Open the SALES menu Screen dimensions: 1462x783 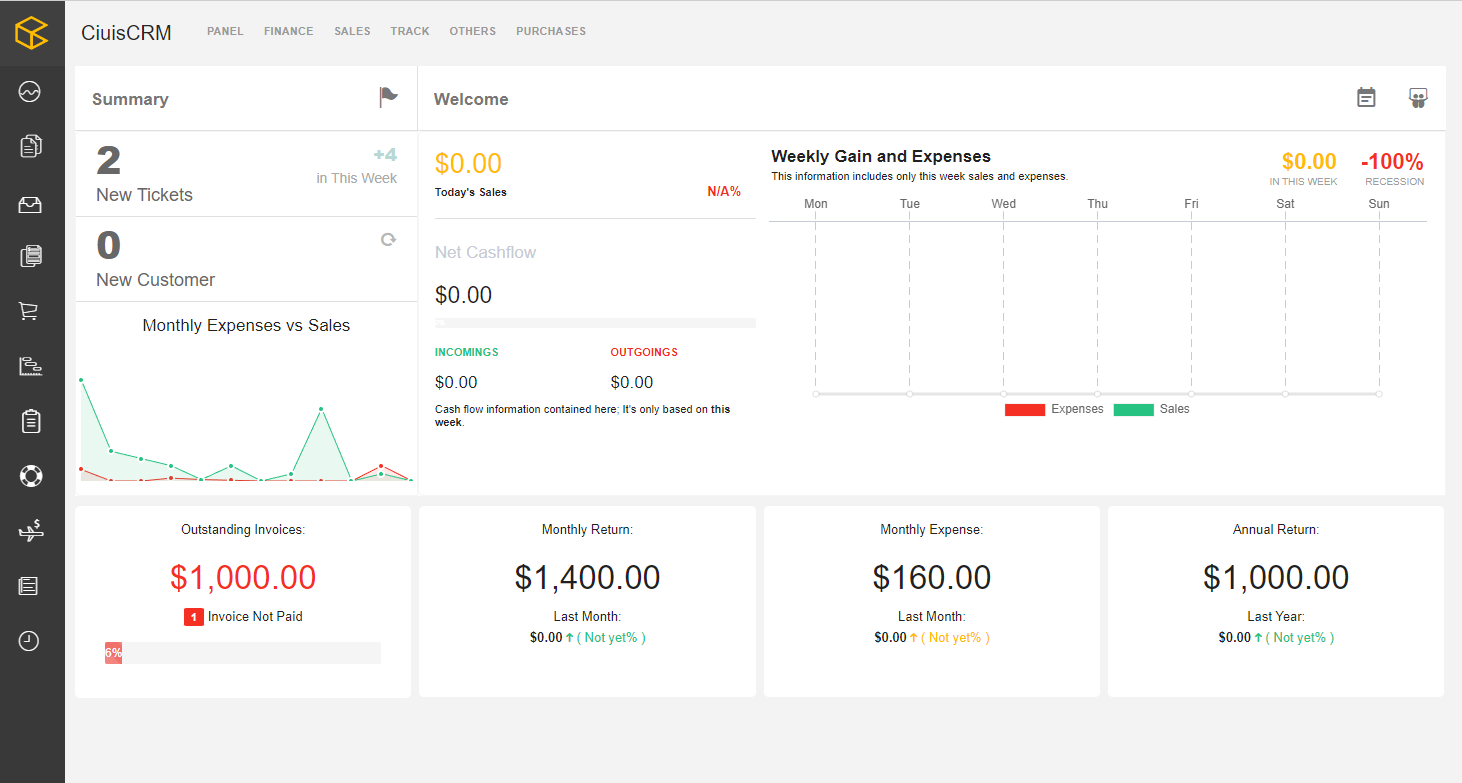(352, 31)
